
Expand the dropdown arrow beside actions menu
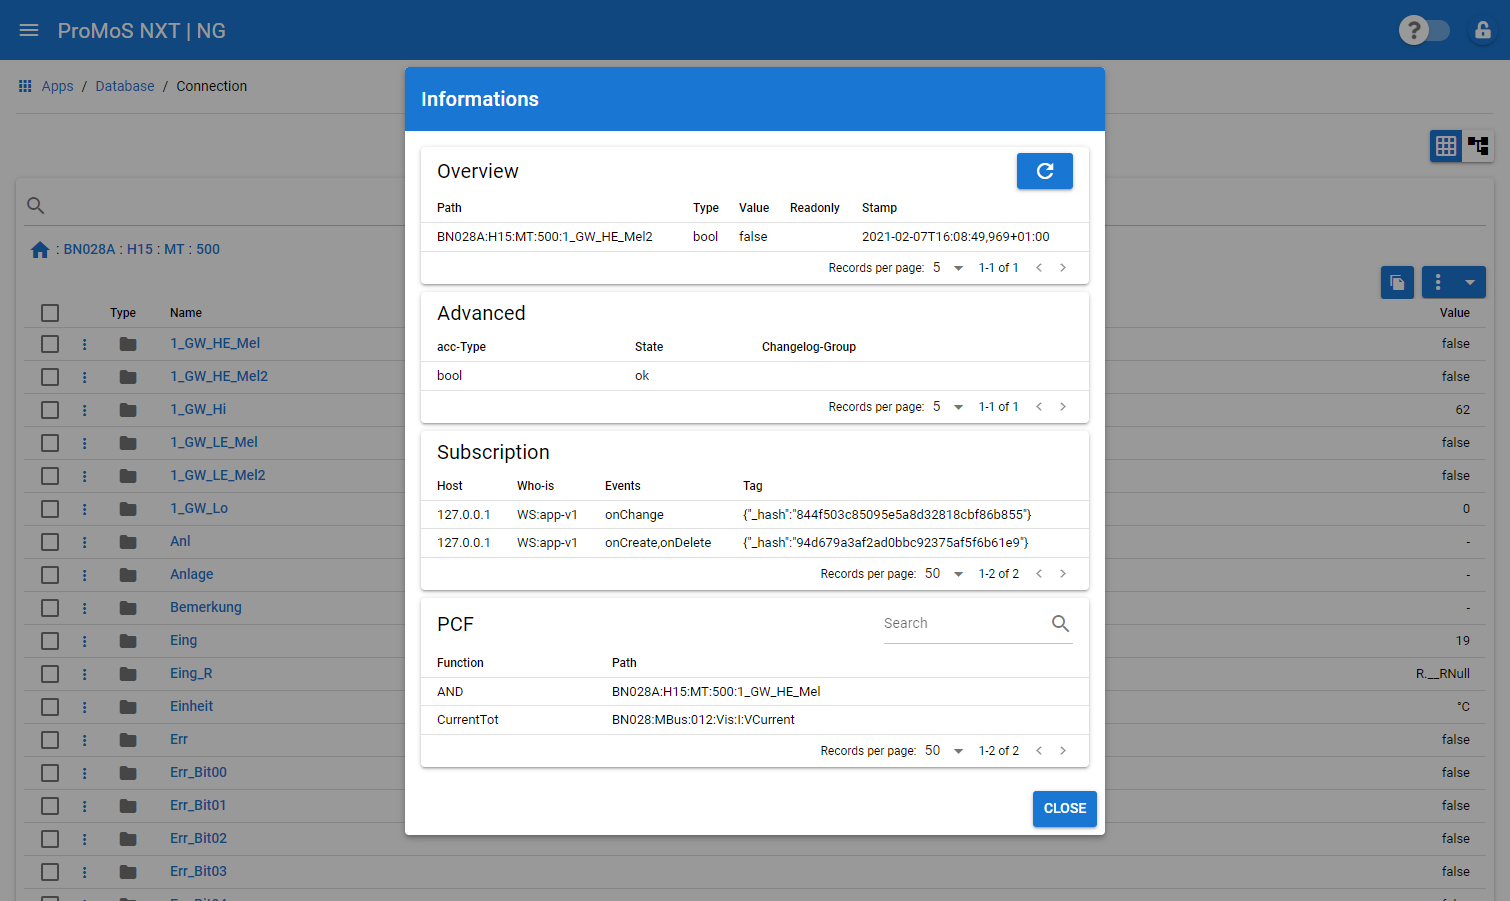coord(1470,282)
